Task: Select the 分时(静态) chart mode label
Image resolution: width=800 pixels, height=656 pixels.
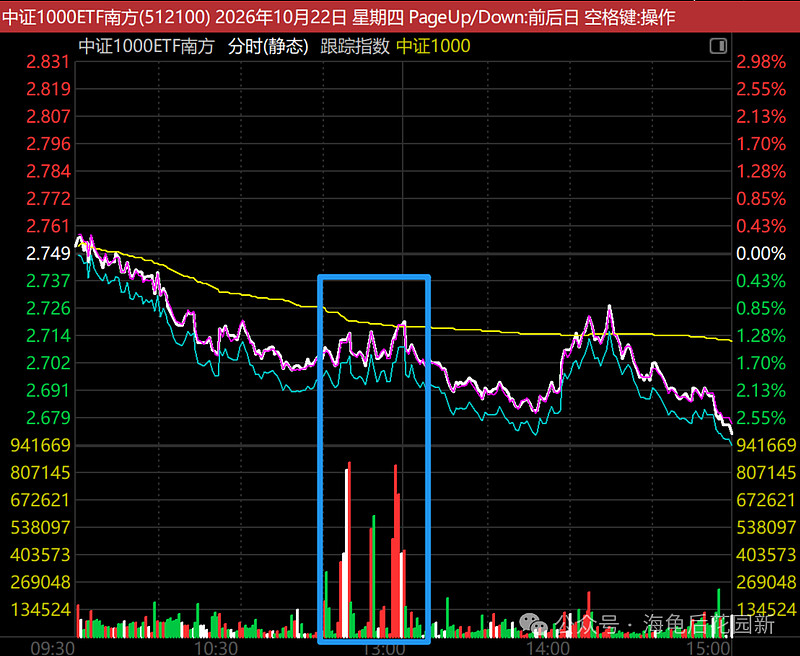Action: [268, 46]
